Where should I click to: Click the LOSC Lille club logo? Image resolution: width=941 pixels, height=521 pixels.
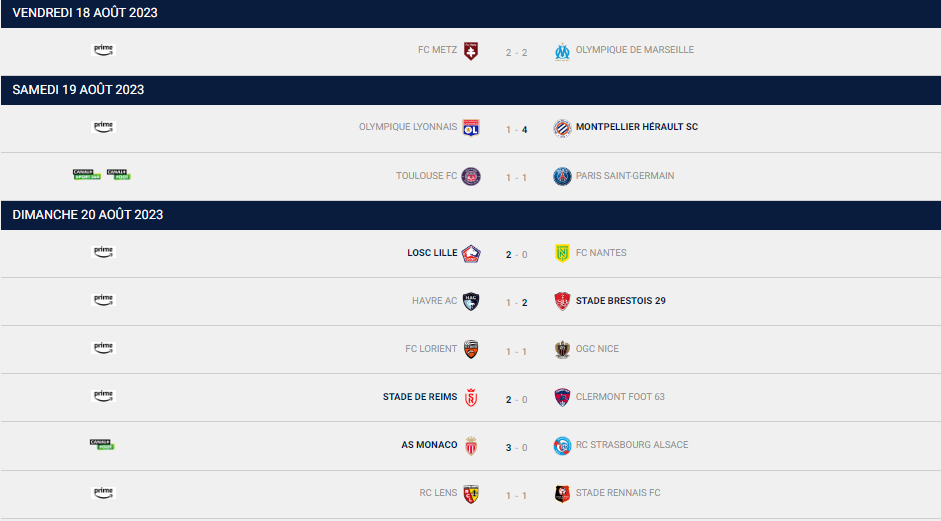471,253
